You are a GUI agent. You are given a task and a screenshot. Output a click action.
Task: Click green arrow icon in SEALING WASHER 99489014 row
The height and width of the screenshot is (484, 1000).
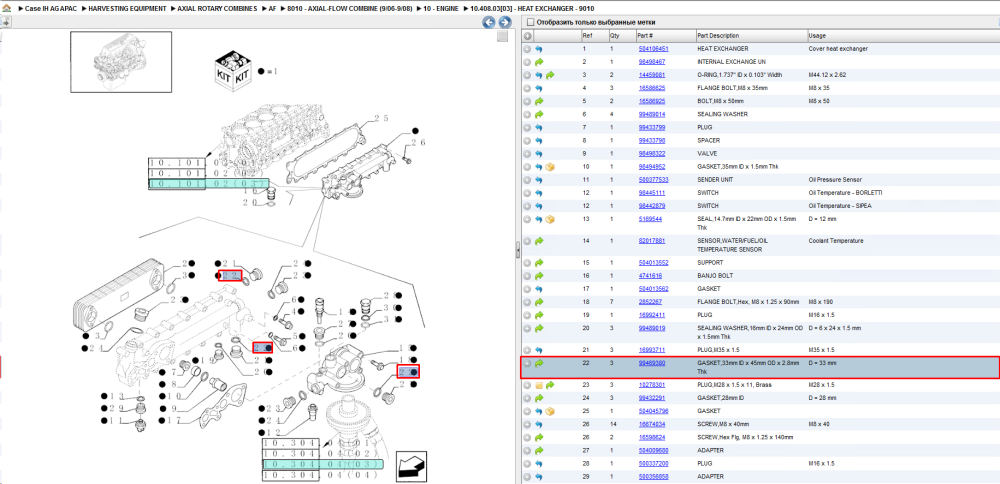(x=539, y=114)
